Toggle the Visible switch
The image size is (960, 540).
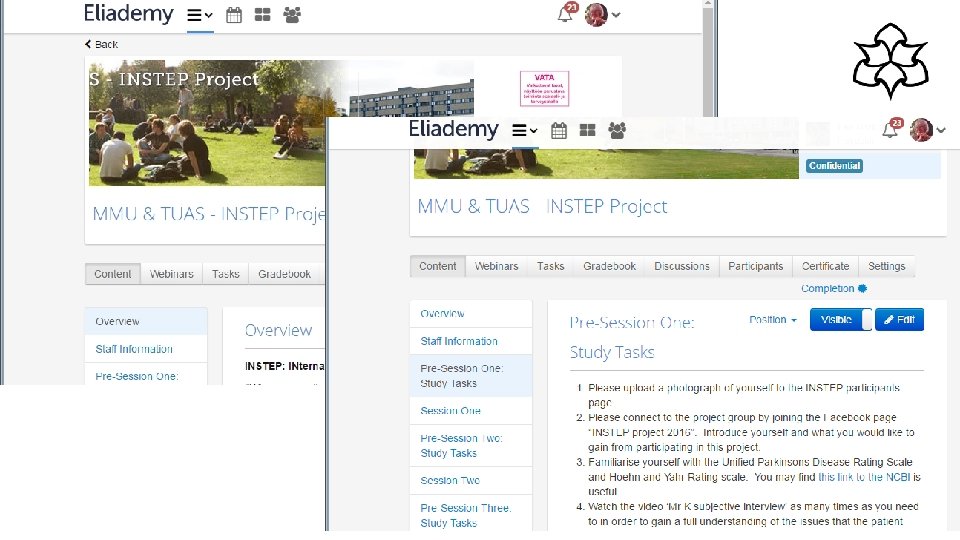pos(841,320)
